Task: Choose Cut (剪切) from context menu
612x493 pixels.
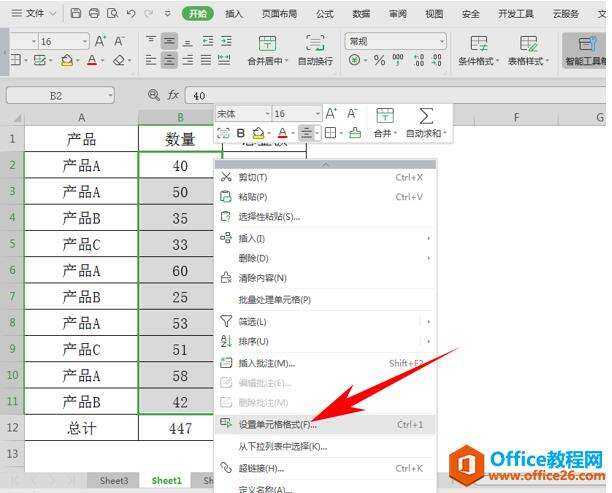Action: click(325, 177)
